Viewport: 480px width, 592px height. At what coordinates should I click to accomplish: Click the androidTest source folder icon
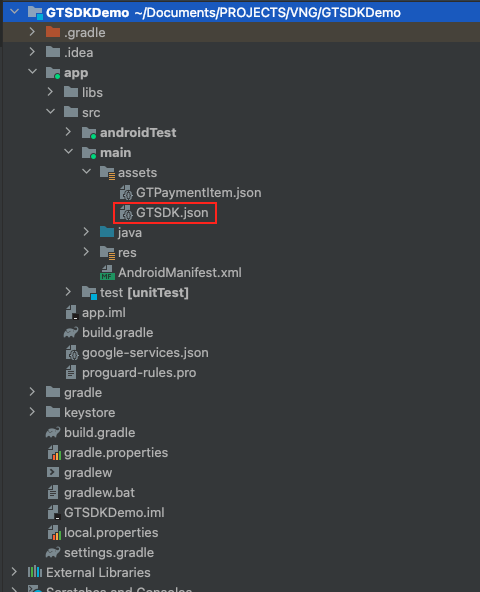pyautogui.click(x=89, y=133)
